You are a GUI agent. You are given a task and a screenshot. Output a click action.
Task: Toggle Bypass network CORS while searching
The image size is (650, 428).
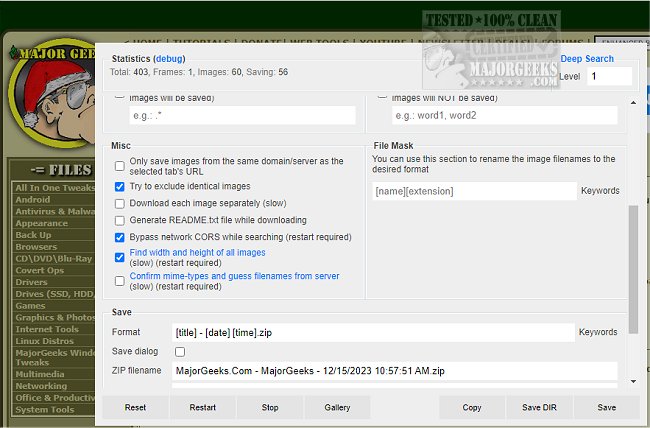pyautogui.click(x=120, y=237)
